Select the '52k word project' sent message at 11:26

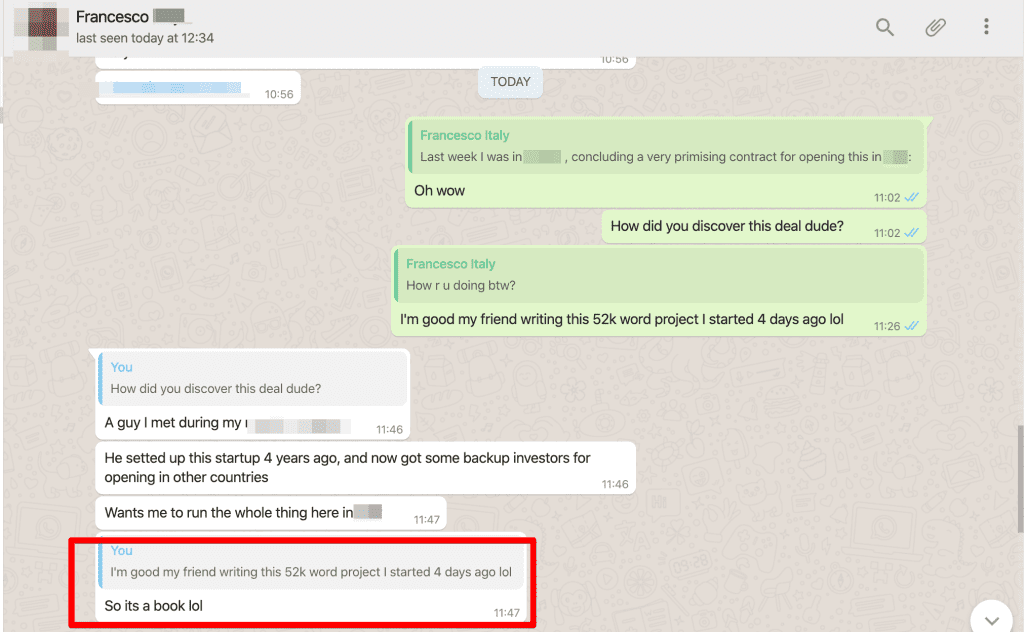coord(621,319)
